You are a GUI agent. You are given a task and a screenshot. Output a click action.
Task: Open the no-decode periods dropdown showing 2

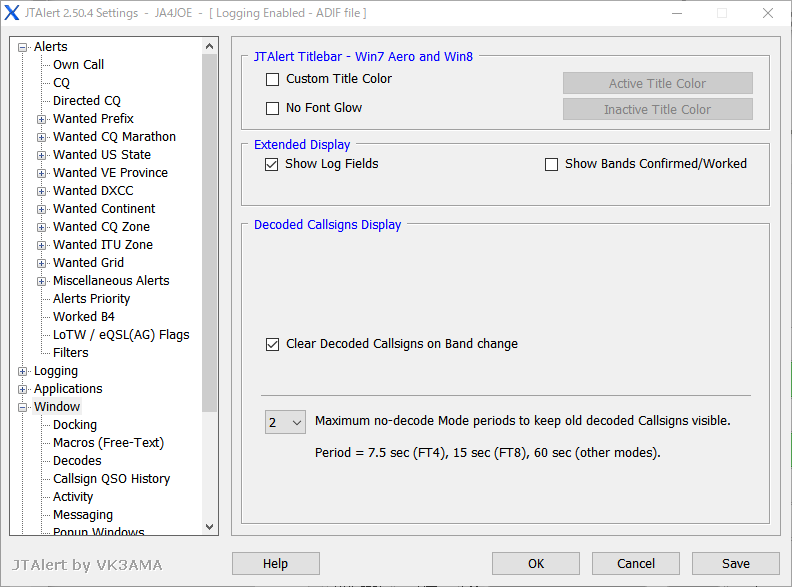[285, 422]
